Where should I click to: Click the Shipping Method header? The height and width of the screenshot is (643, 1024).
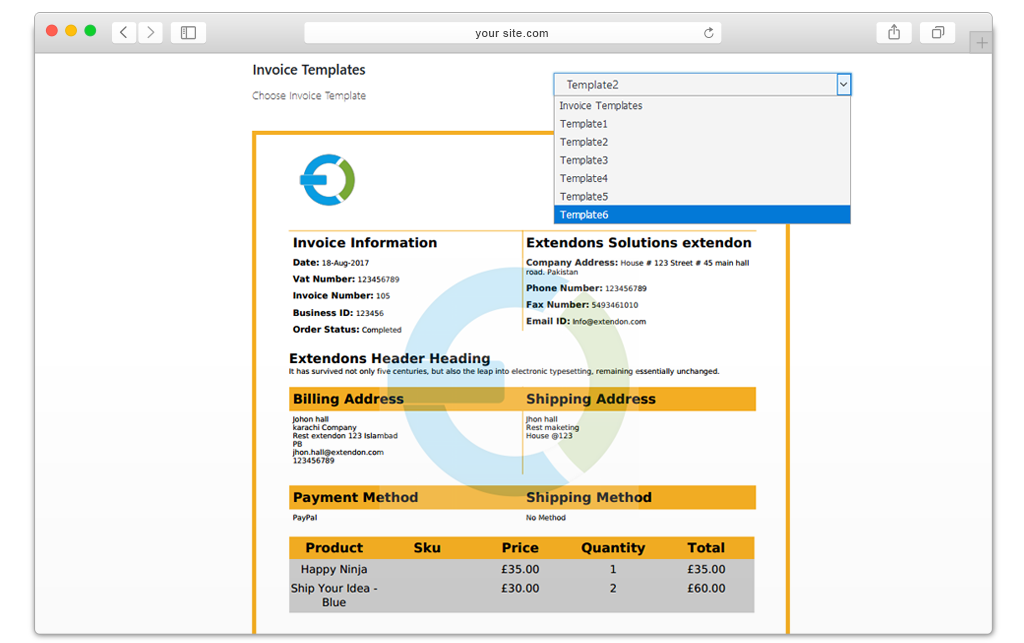(588, 497)
